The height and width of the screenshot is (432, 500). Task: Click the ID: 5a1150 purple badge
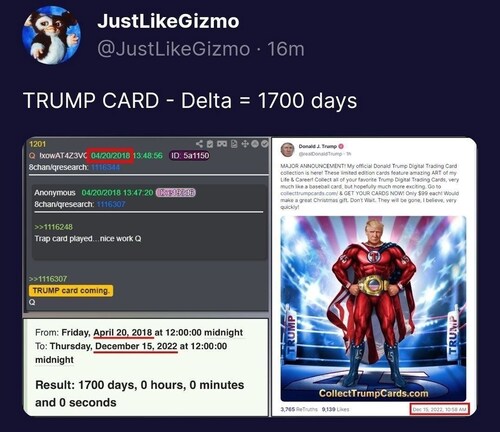[190, 156]
